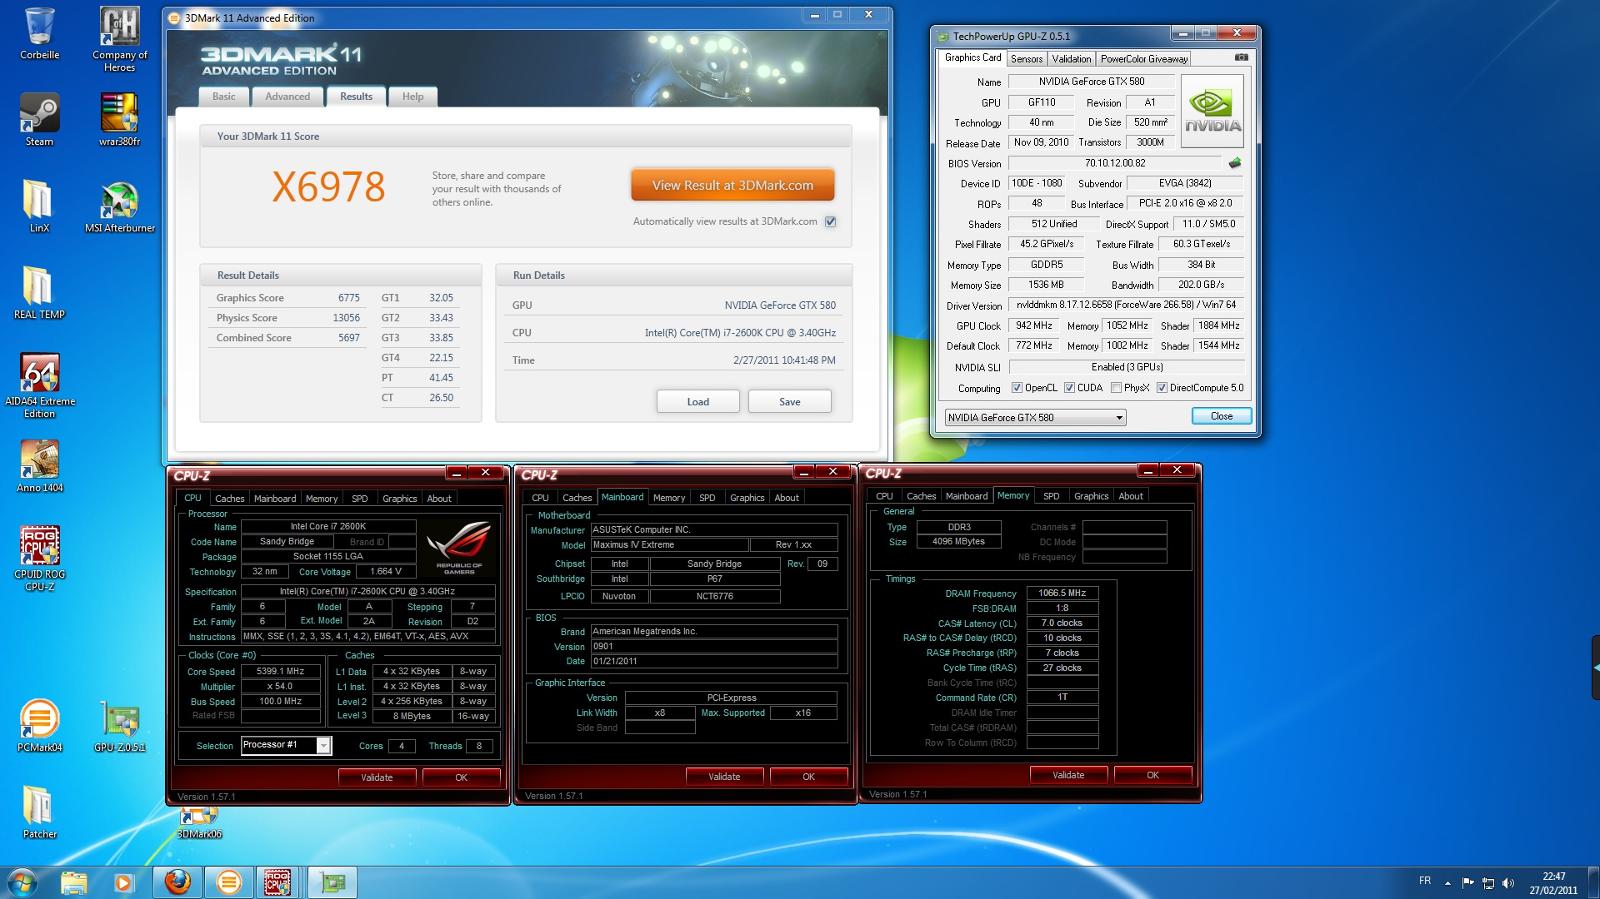Open the Windows Start menu orb
The width and height of the screenshot is (1600, 899).
click(22, 882)
